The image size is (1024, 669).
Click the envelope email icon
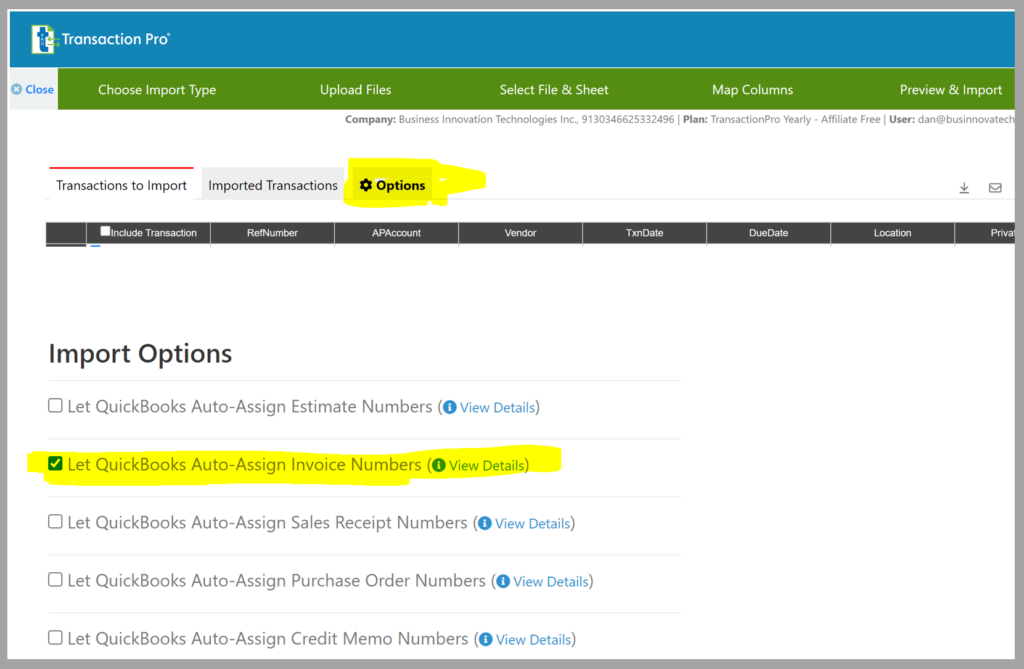pos(995,187)
